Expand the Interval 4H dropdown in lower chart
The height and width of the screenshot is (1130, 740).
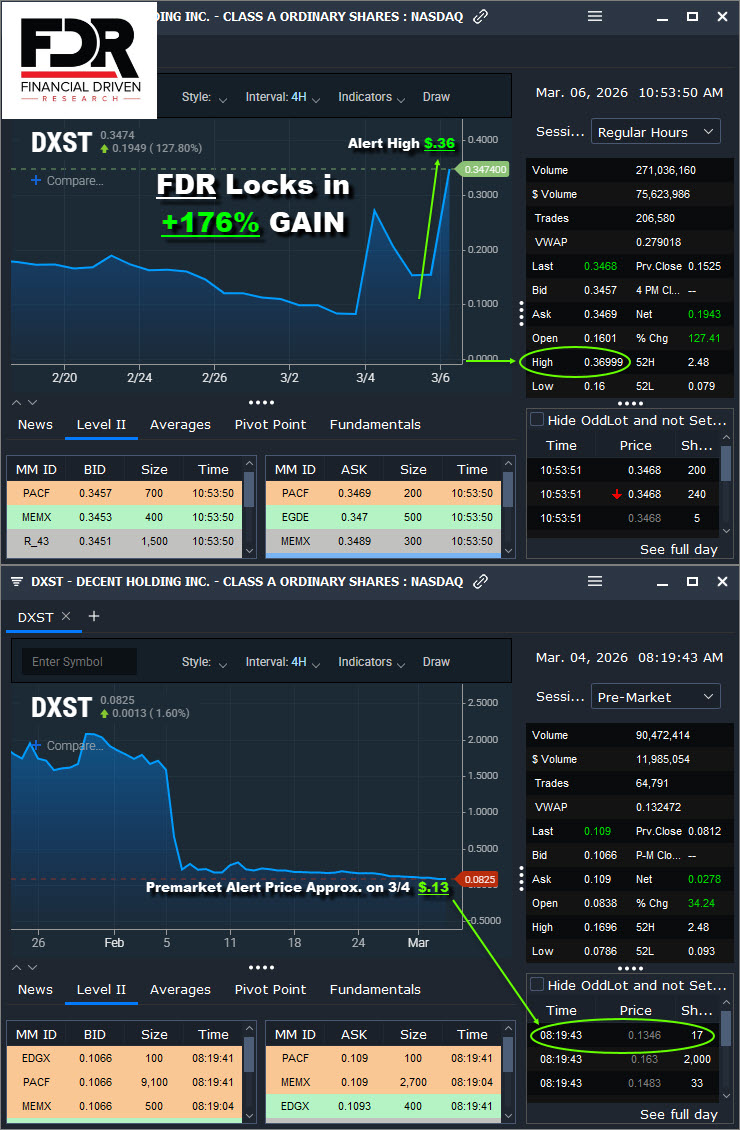tap(283, 662)
